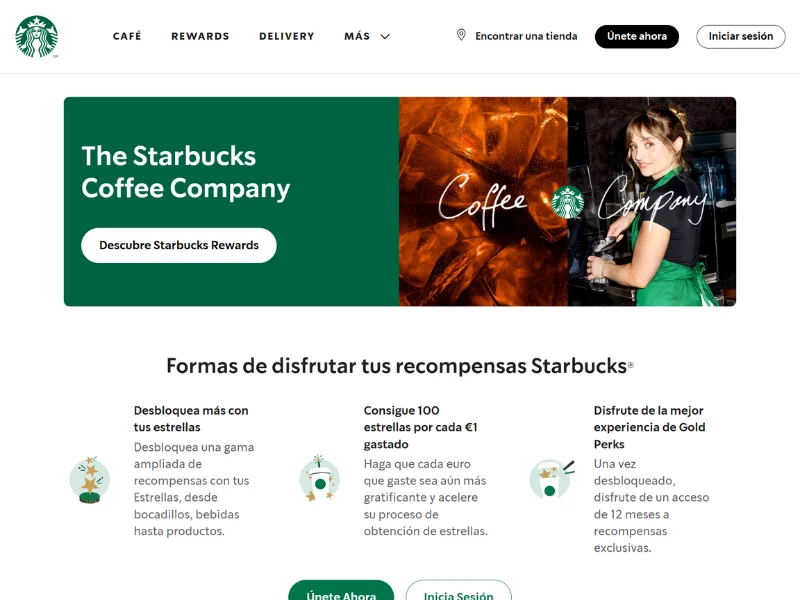Image resolution: width=800 pixels, height=600 pixels.
Task: Click the cup with stars icon
Action: click(x=319, y=478)
